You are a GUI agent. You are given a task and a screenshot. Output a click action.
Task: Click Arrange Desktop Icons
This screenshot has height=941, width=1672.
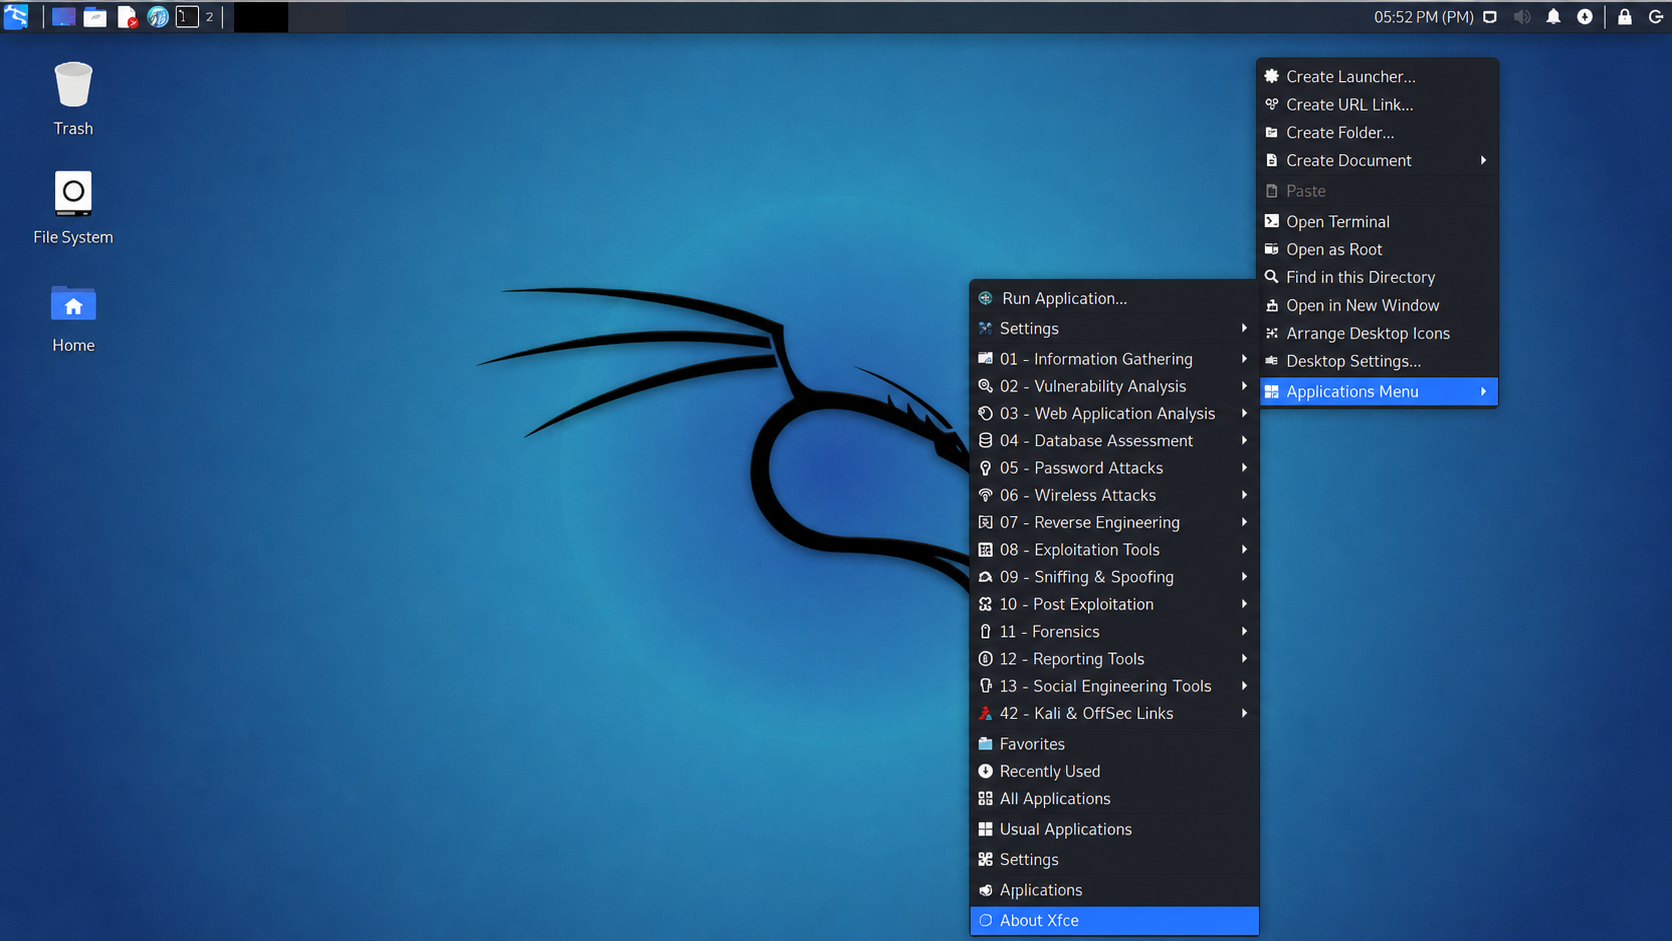(1378, 333)
